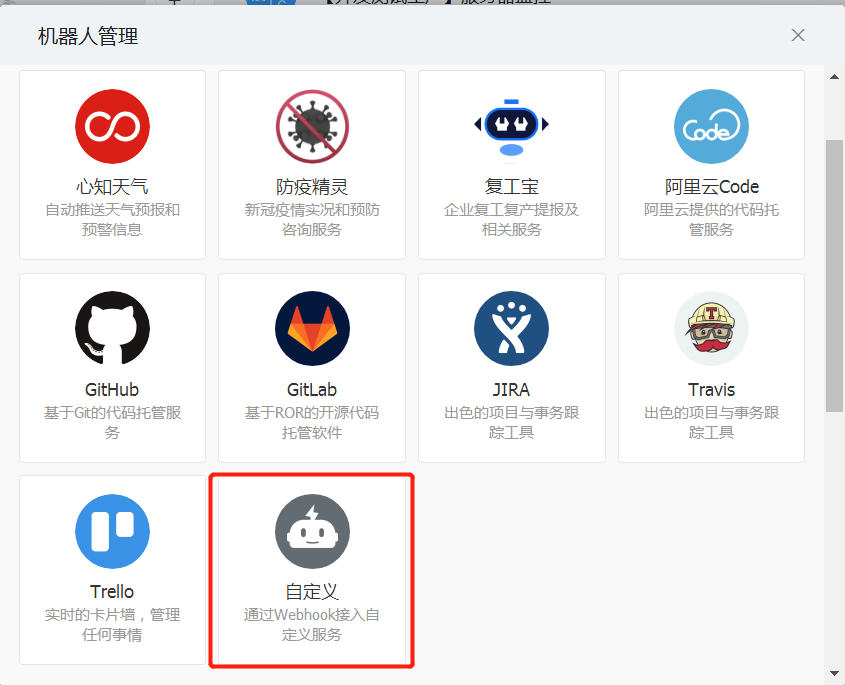
Task: Click description 自动推送天气预报和预警信息
Action: 112,219
